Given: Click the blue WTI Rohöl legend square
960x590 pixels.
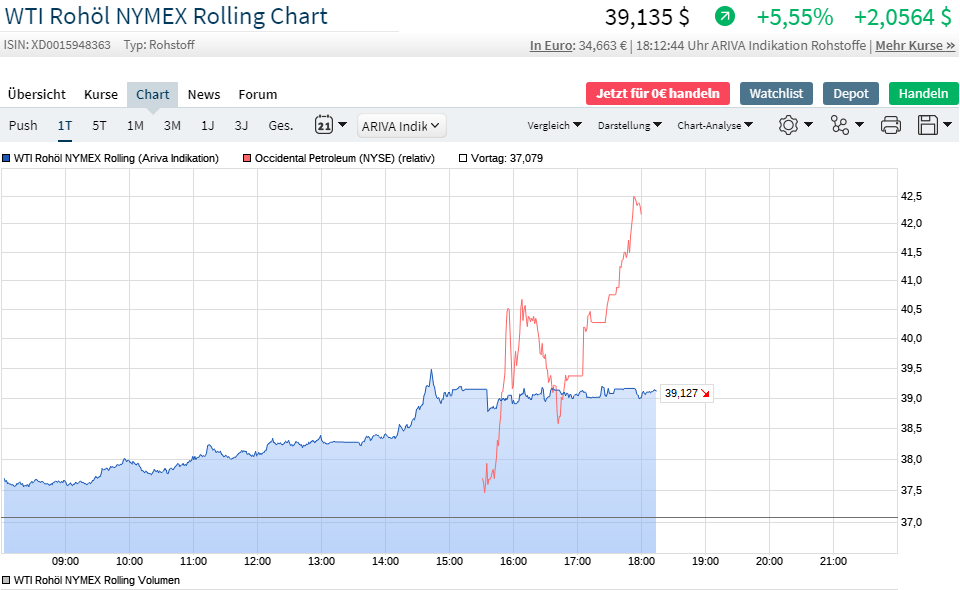Looking at the screenshot, I should tap(9, 158).
